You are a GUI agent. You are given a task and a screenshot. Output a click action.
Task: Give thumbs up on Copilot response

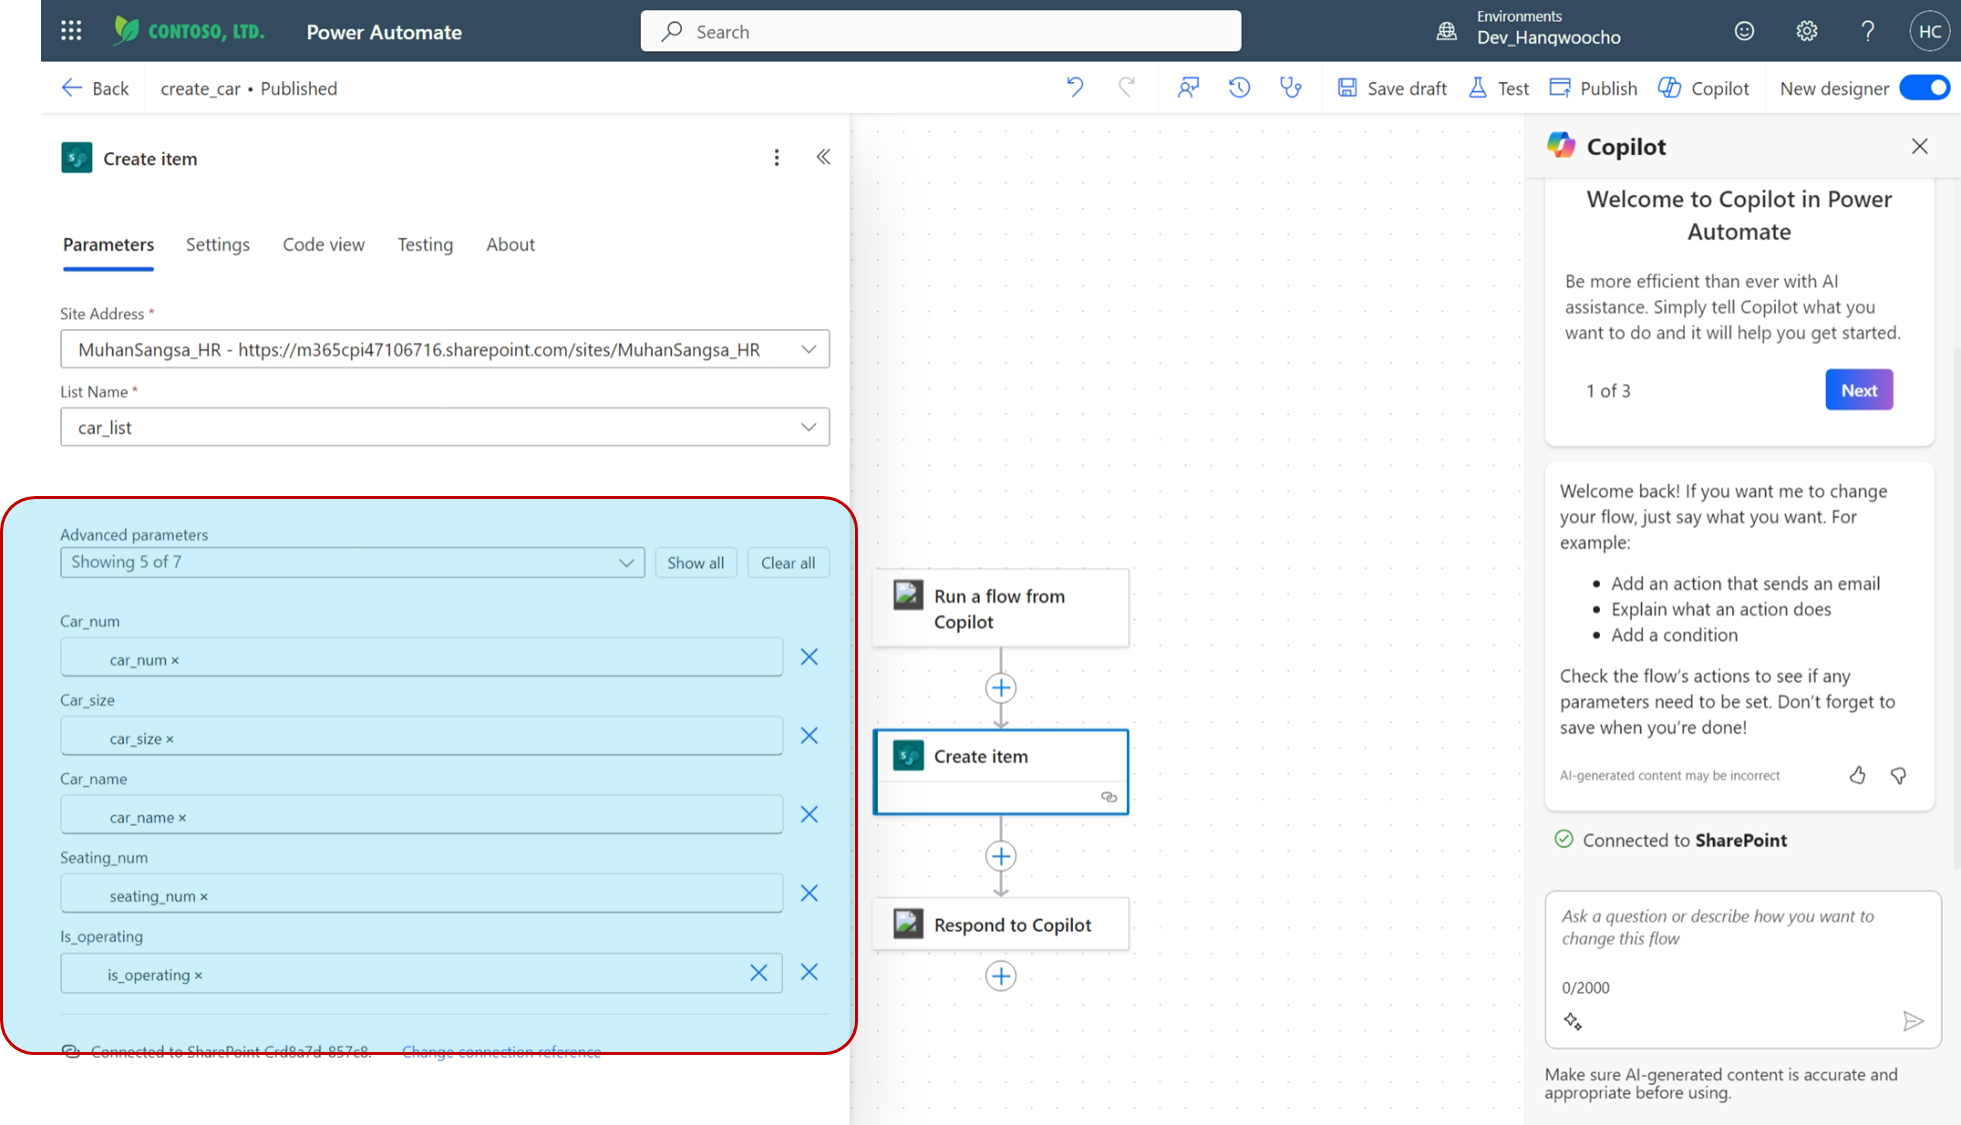pos(1857,775)
